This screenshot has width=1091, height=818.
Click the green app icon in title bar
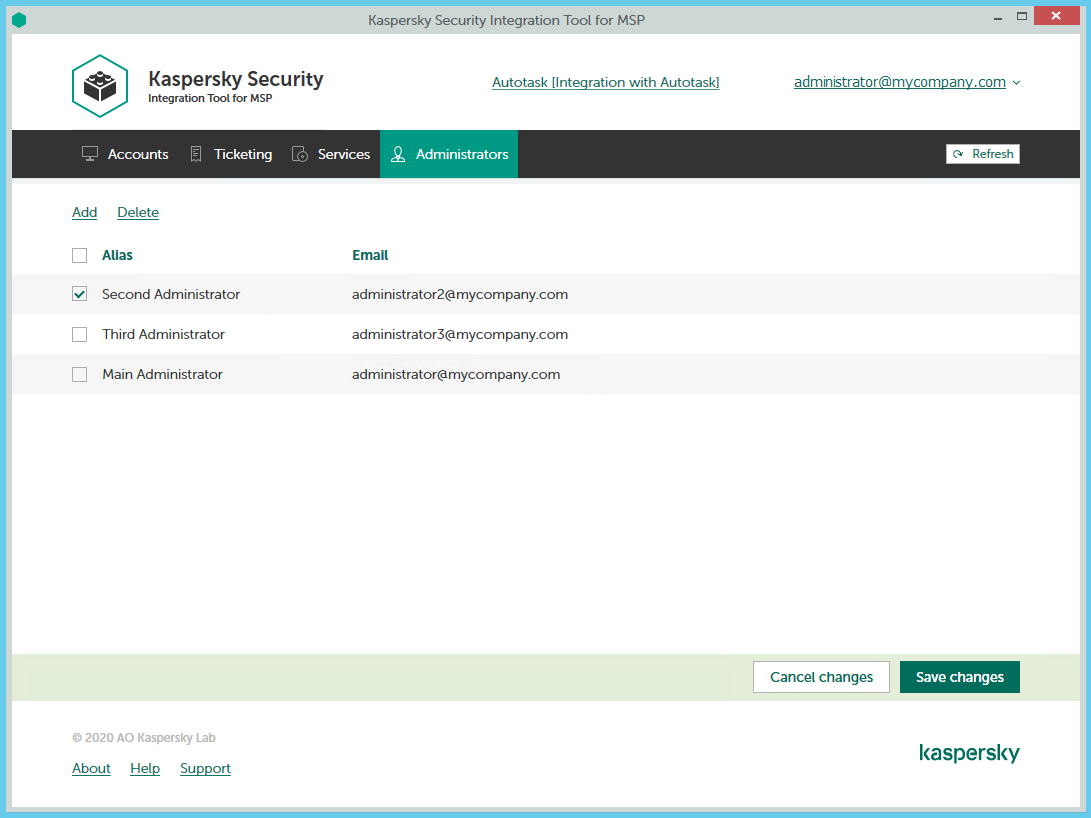pos(19,20)
